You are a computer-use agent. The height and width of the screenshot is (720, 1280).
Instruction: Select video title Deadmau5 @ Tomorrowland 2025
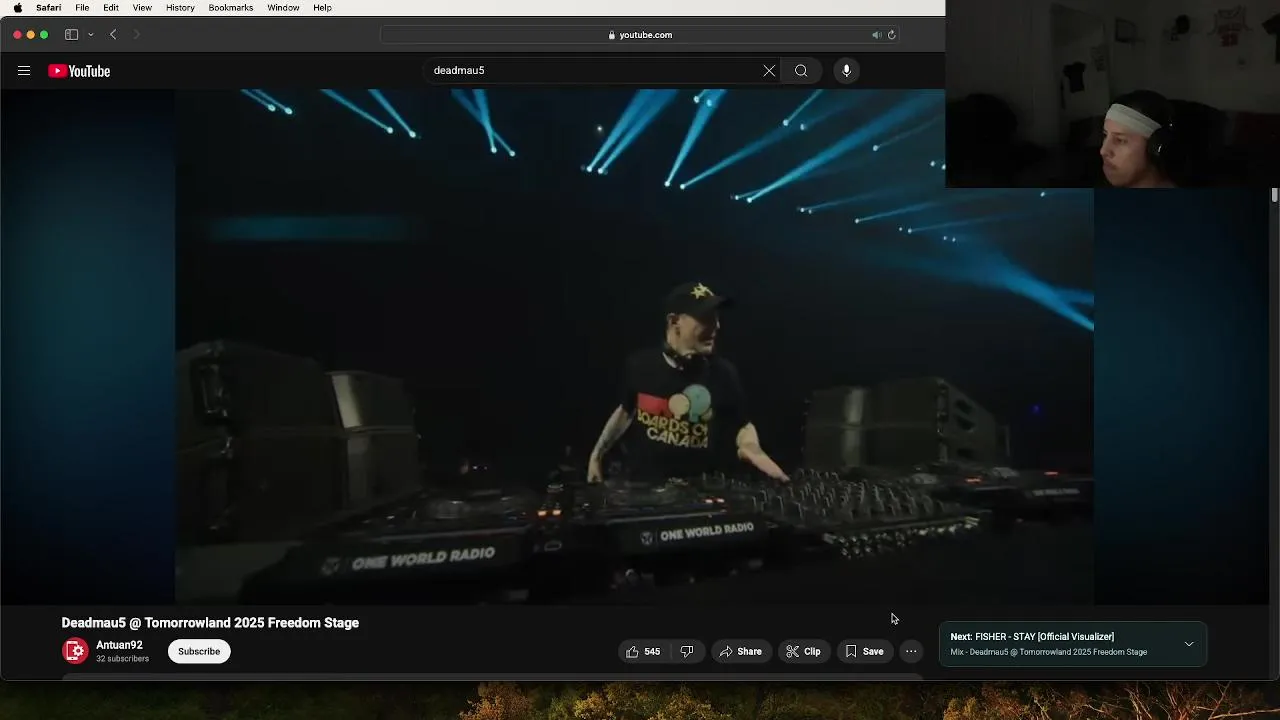pyautogui.click(x=210, y=622)
